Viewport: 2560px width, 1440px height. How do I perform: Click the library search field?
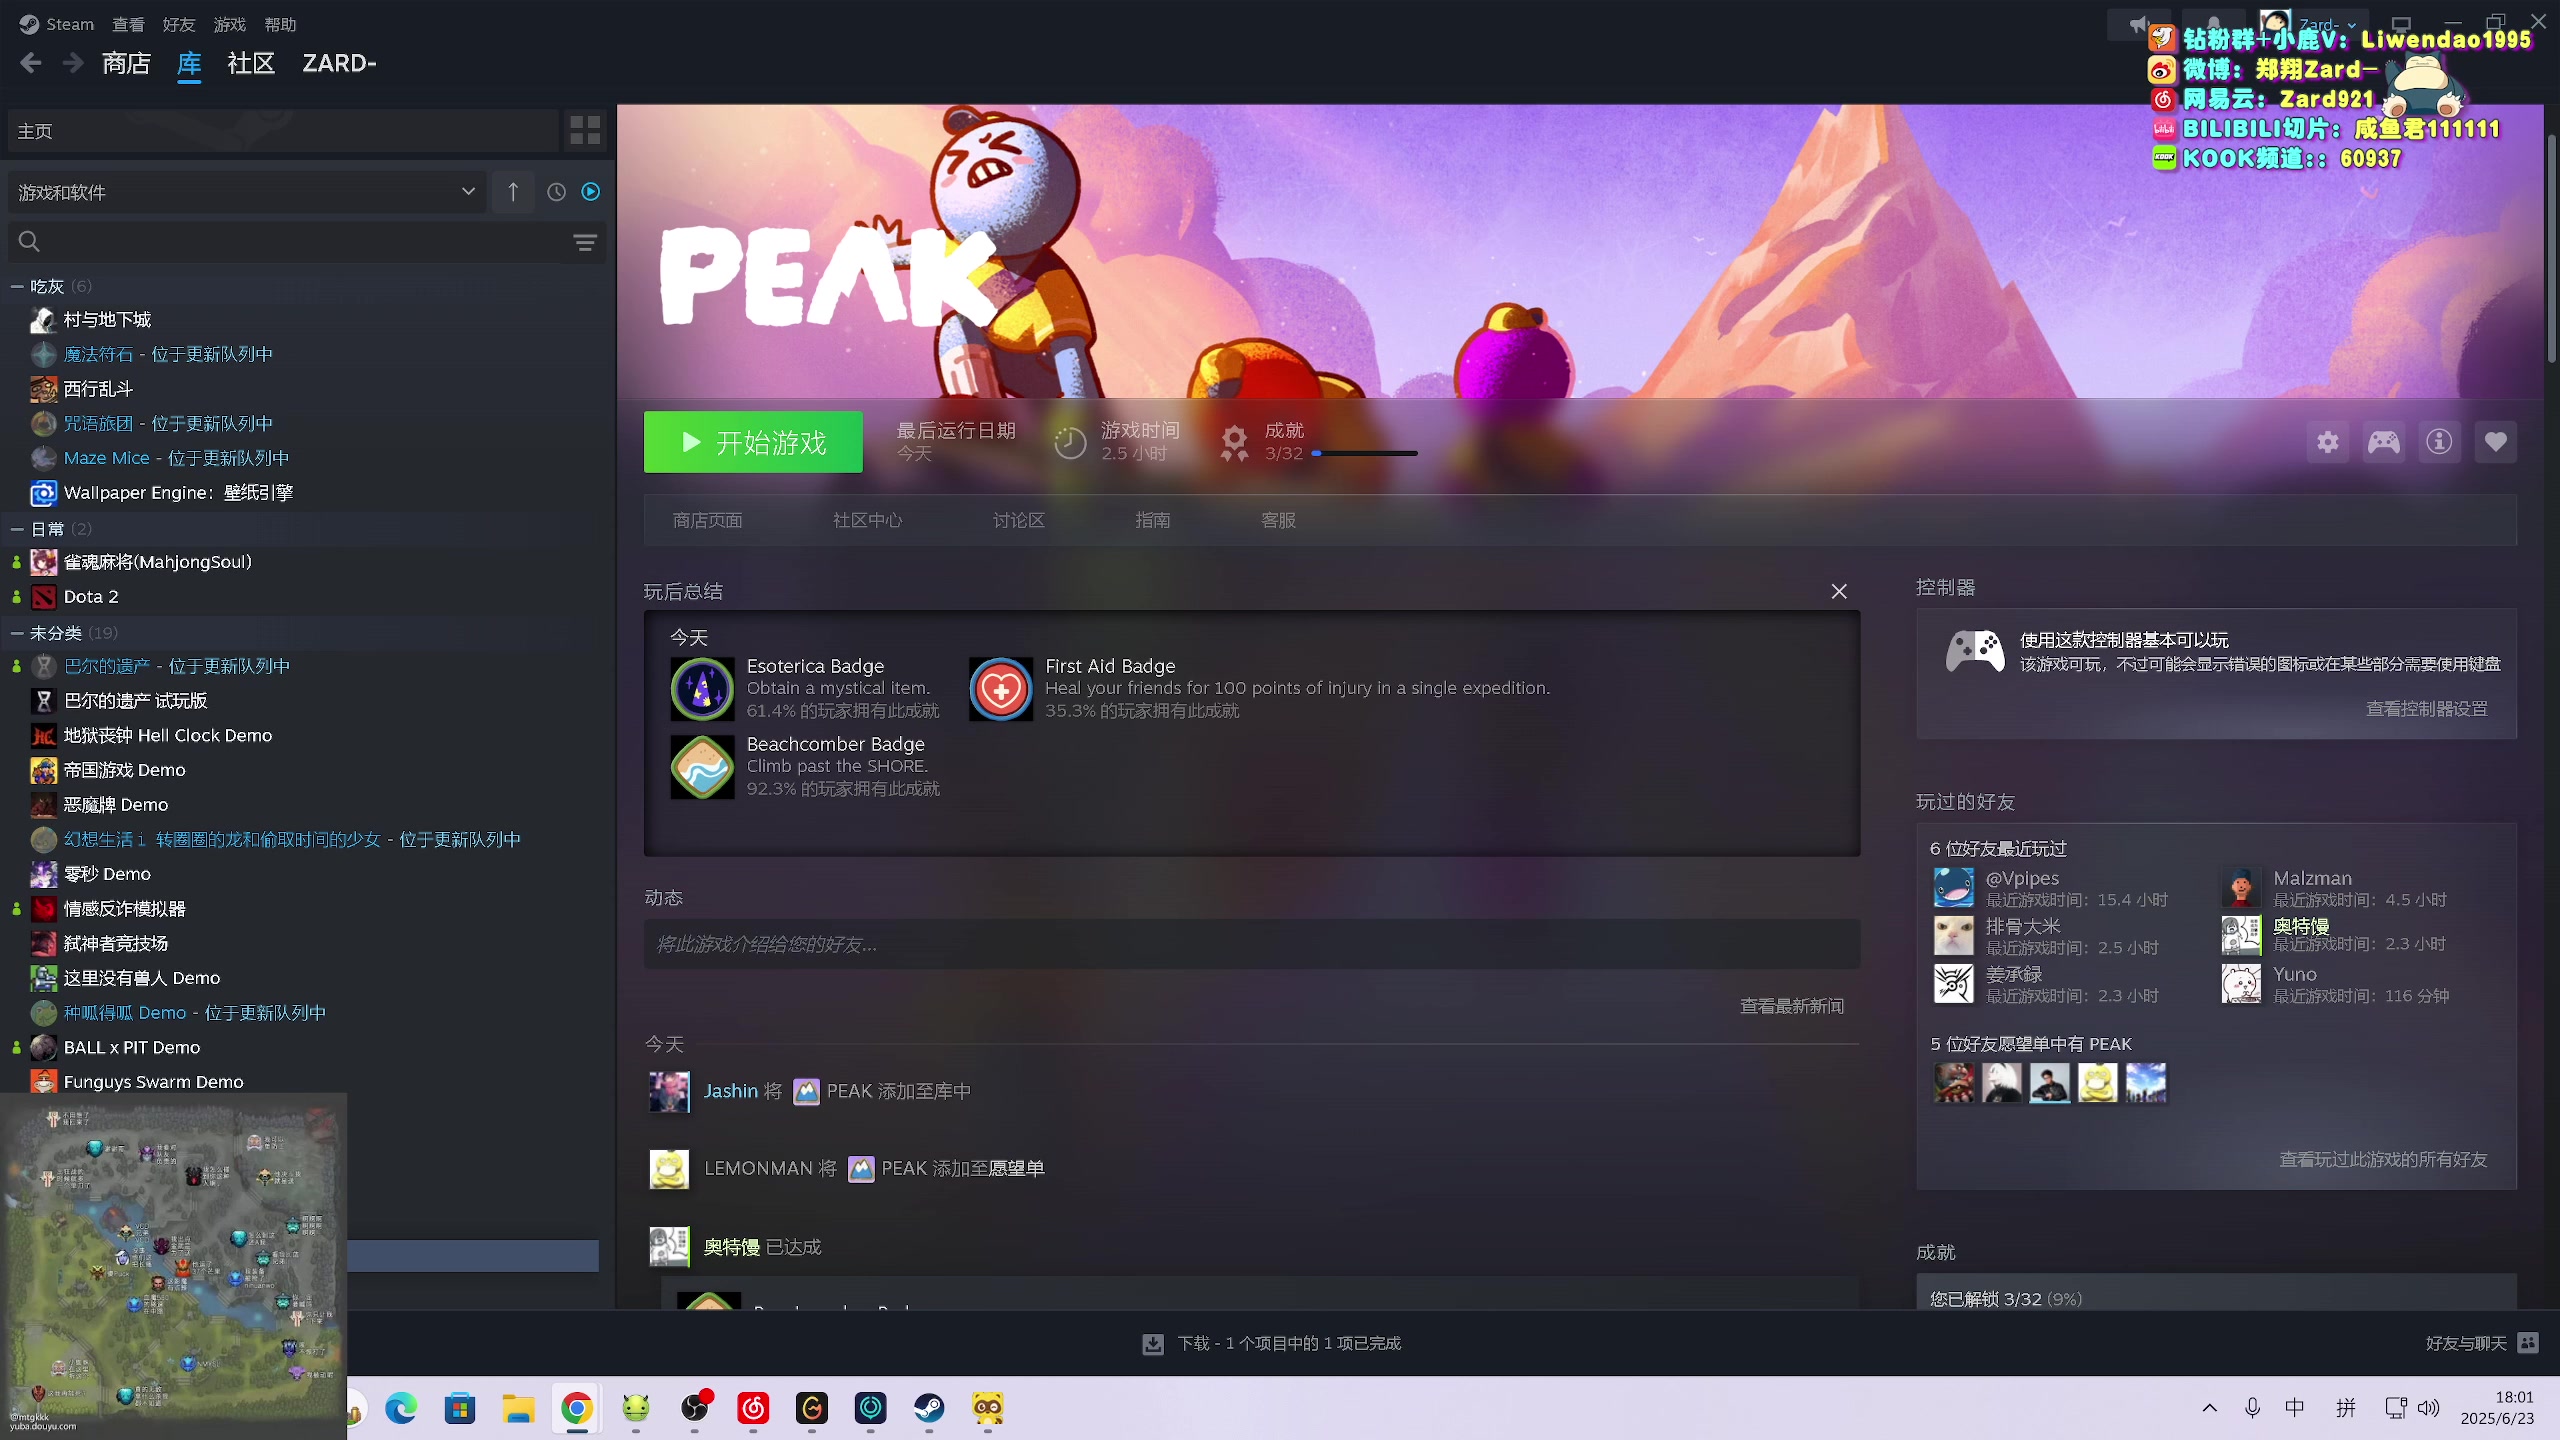pyautogui.click(x=306, y=242)
